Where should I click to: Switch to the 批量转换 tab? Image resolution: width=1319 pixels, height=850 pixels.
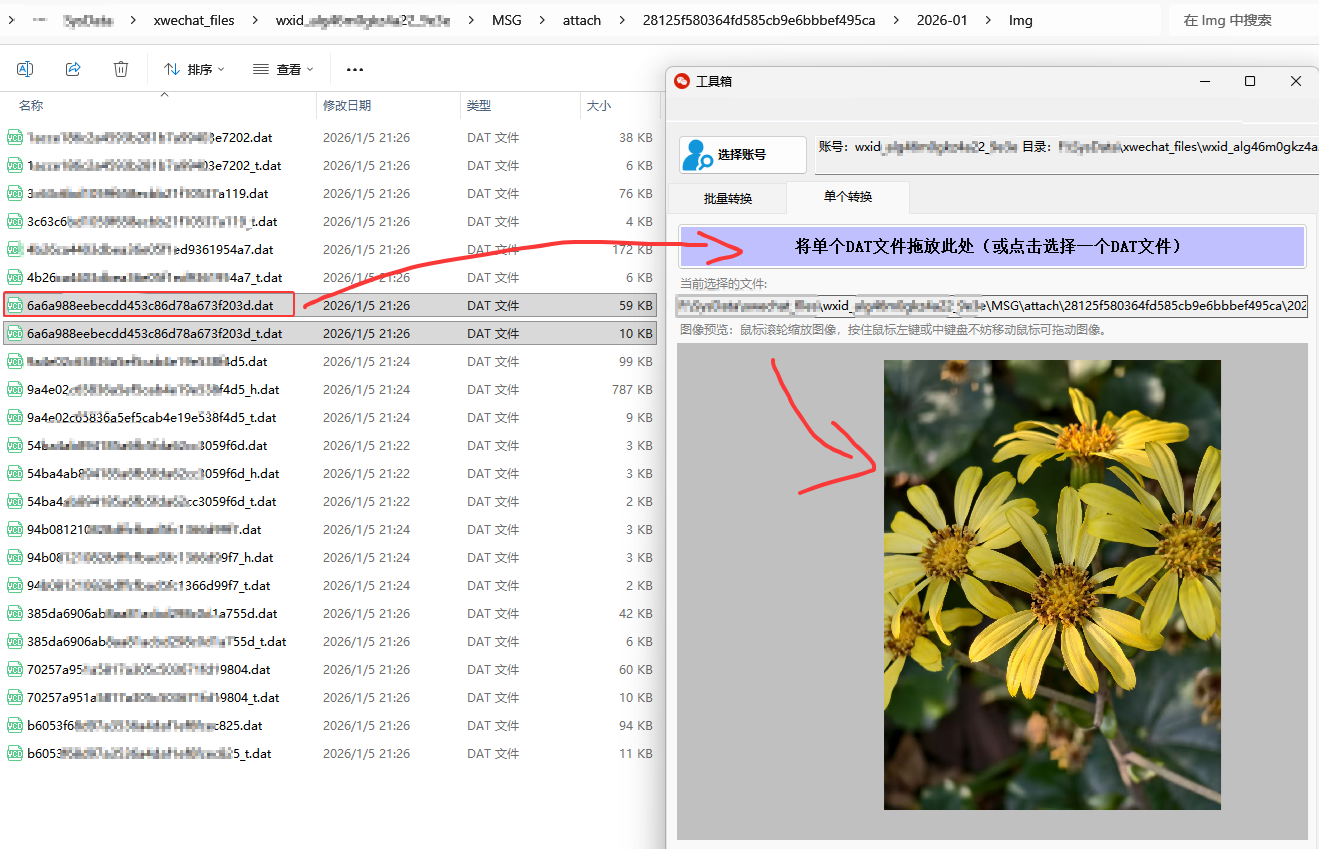click(727, 198)
